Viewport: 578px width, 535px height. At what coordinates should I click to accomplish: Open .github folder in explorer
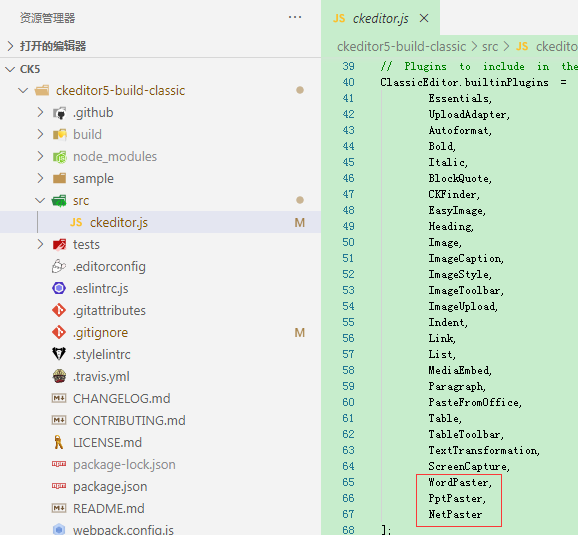tap(93, 113)
